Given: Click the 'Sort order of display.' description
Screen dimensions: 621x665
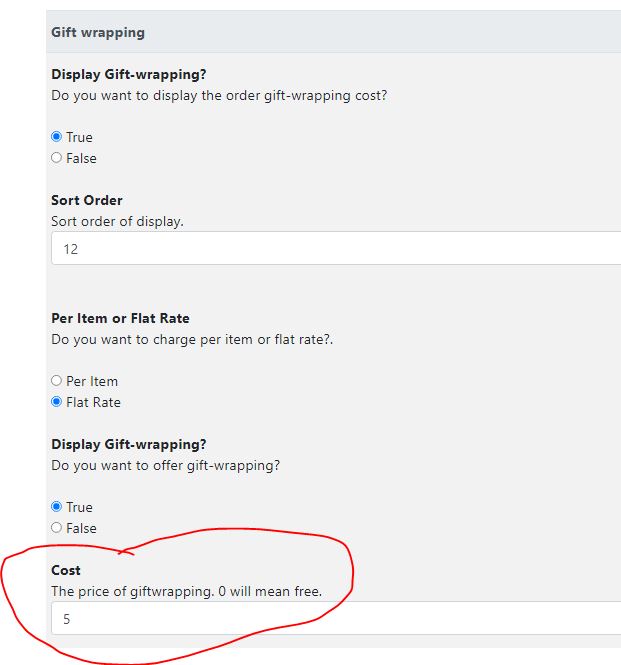Looking at the screenshot, I should point(117,221).
